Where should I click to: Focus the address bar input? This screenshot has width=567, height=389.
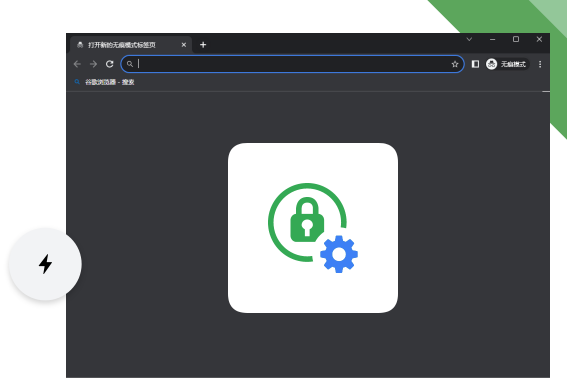[293, 64]
